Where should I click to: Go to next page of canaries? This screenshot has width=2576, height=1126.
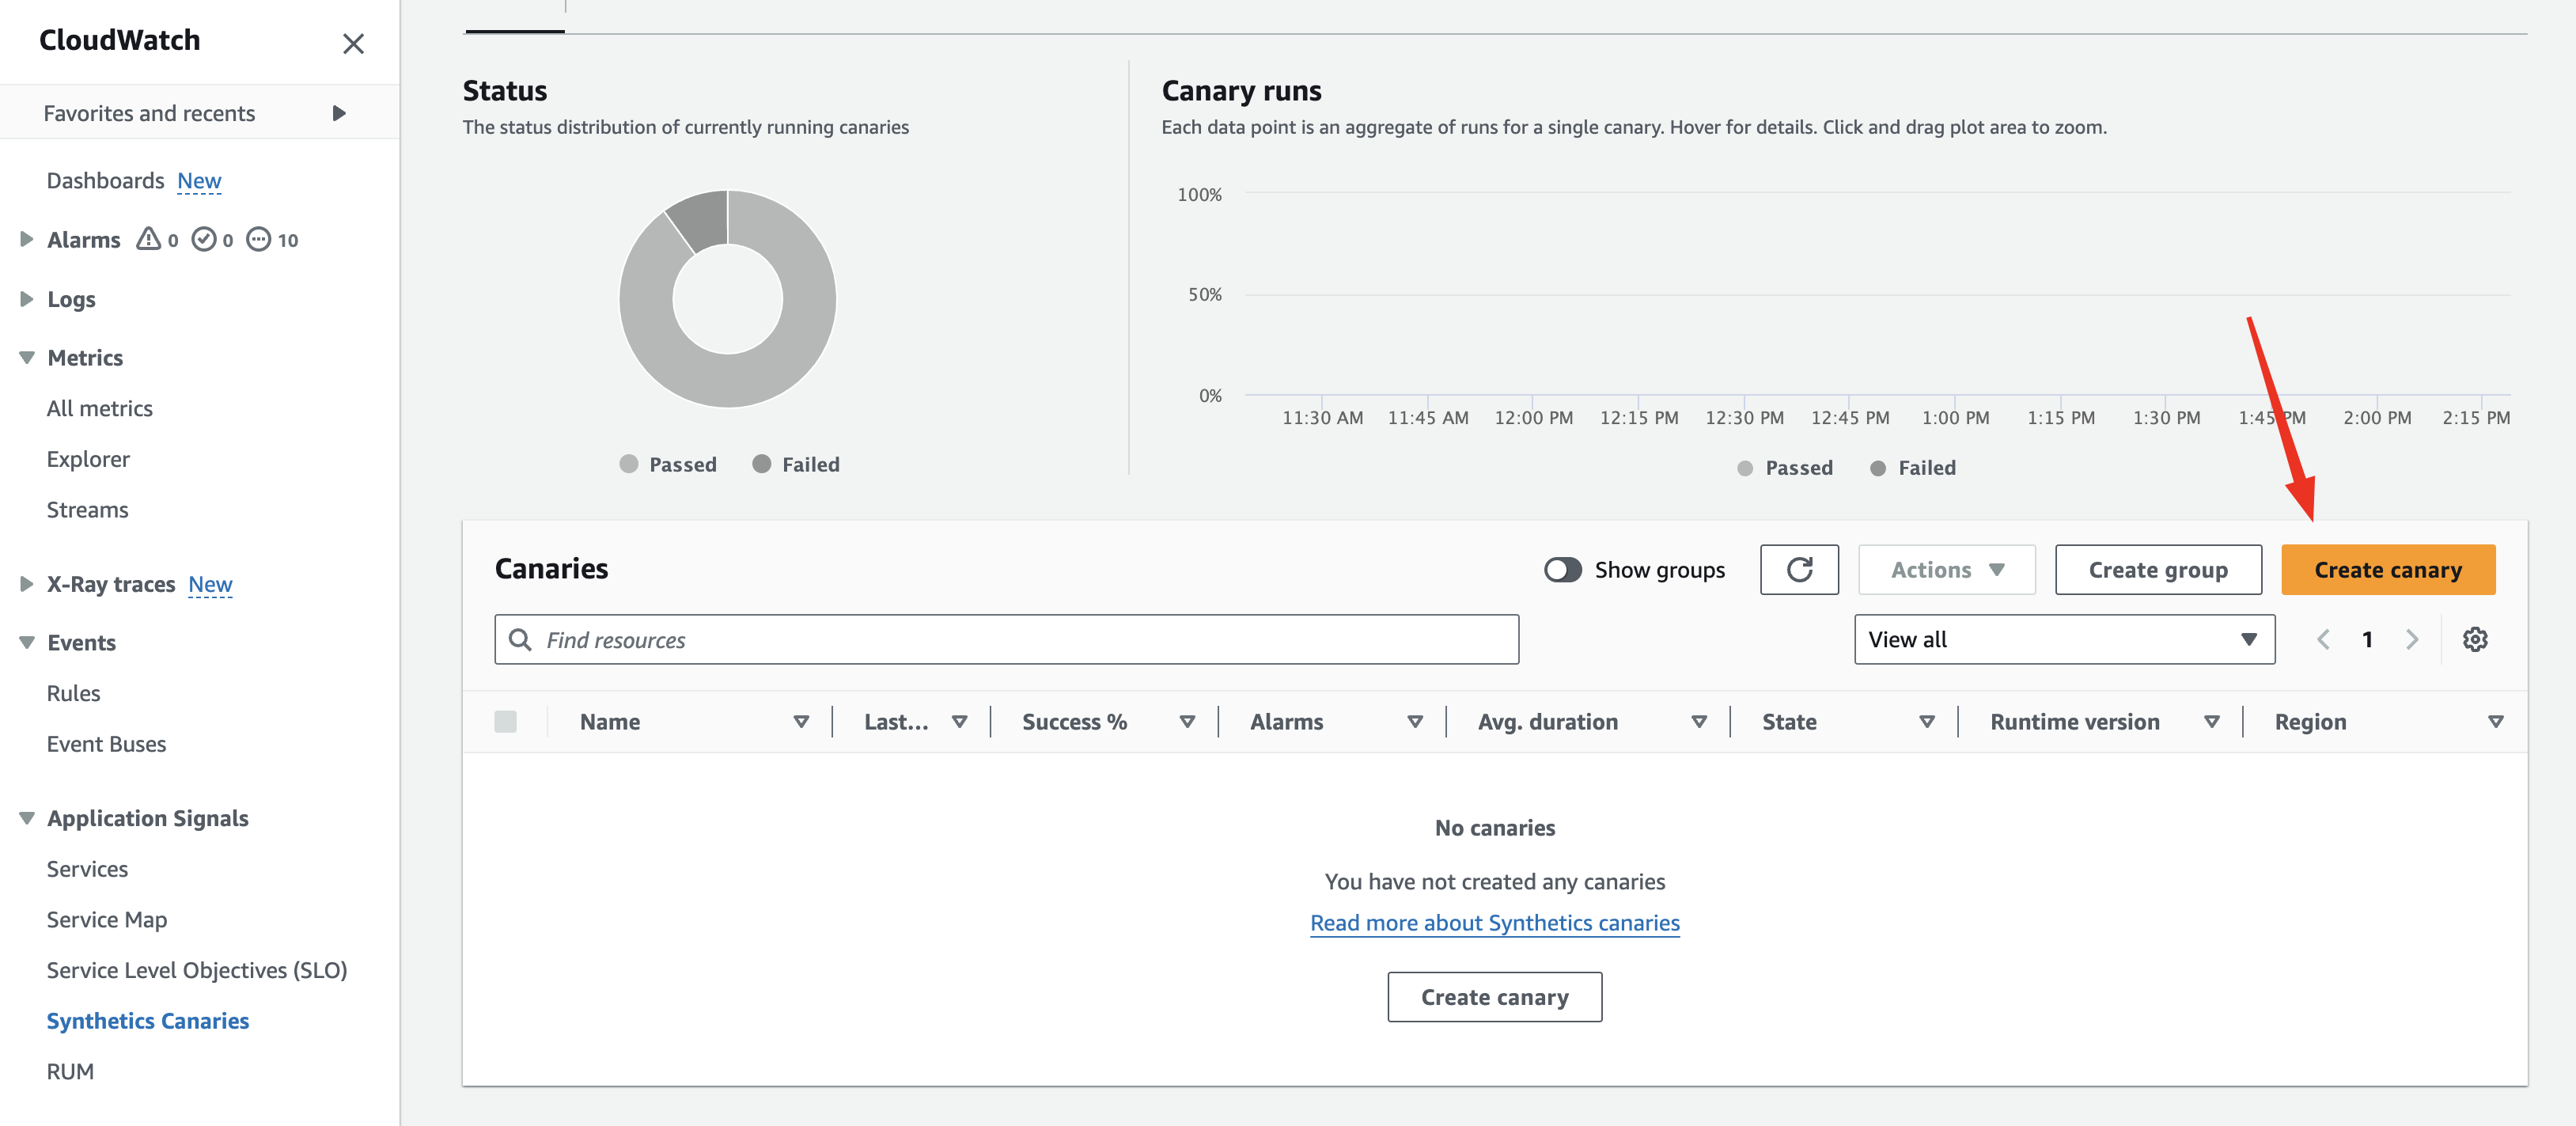click(x=2411, y=639)
